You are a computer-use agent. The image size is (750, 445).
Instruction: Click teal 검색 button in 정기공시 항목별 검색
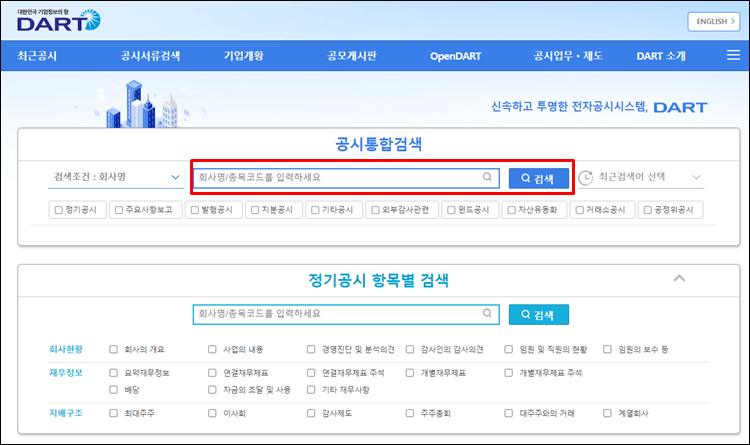point(539,314)
